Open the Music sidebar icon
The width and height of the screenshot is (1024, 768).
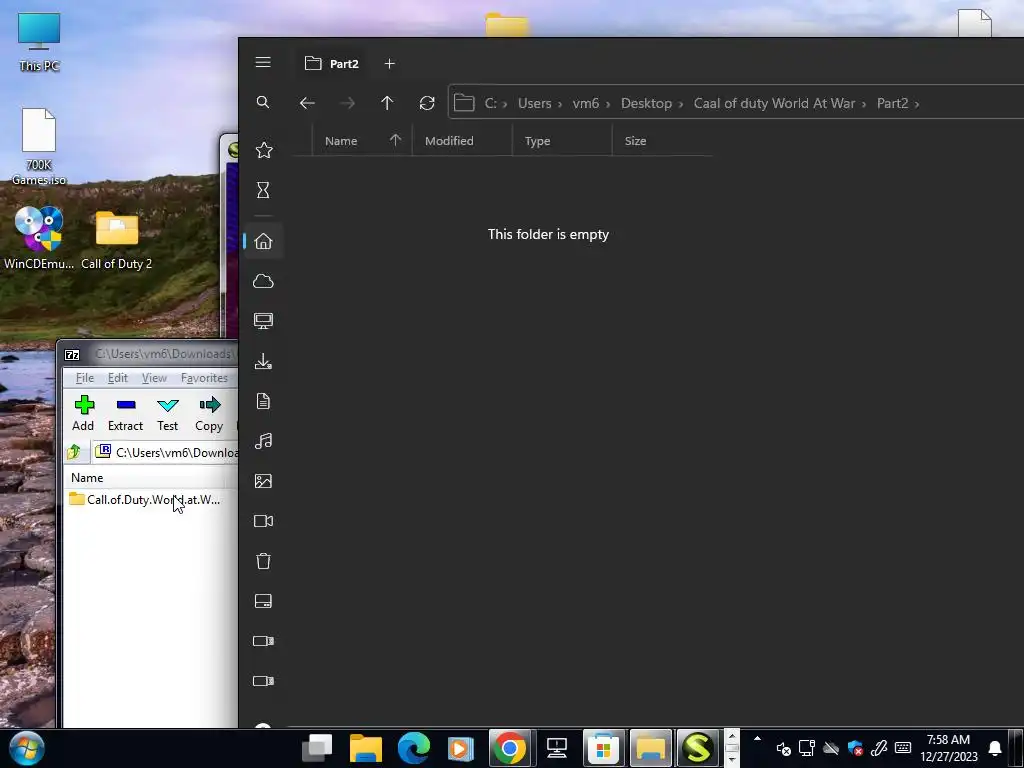coord(263,441)
